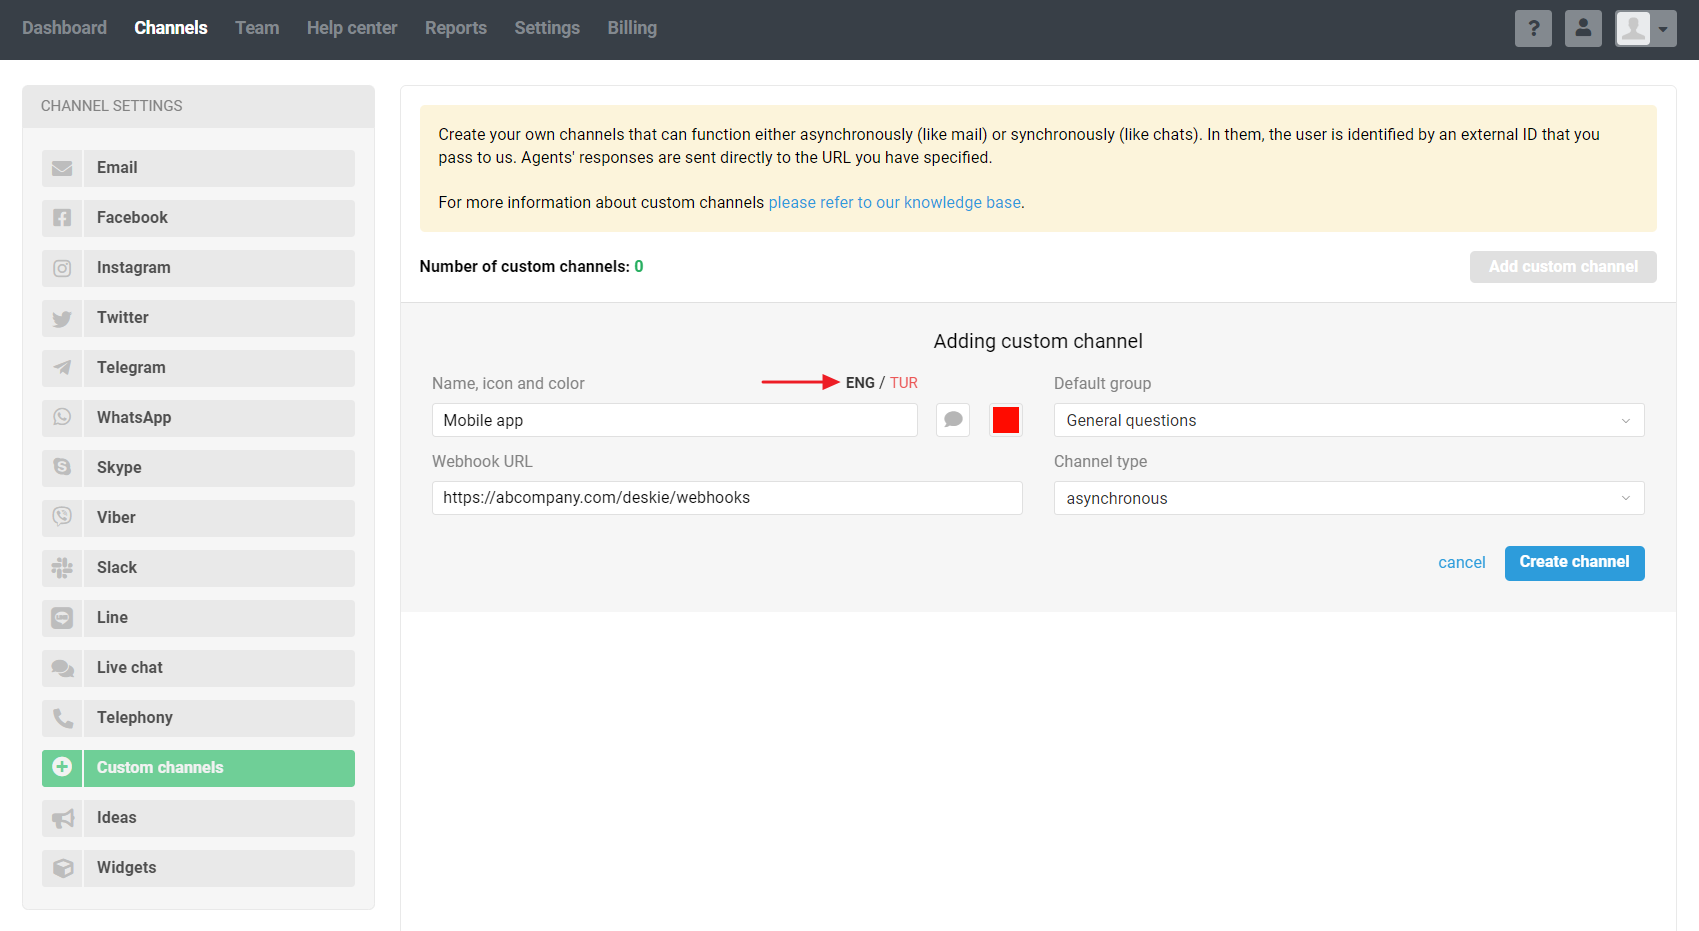The image size is (1699, 931).
Task: Open Telephony settings
Action: click(198, 718)
